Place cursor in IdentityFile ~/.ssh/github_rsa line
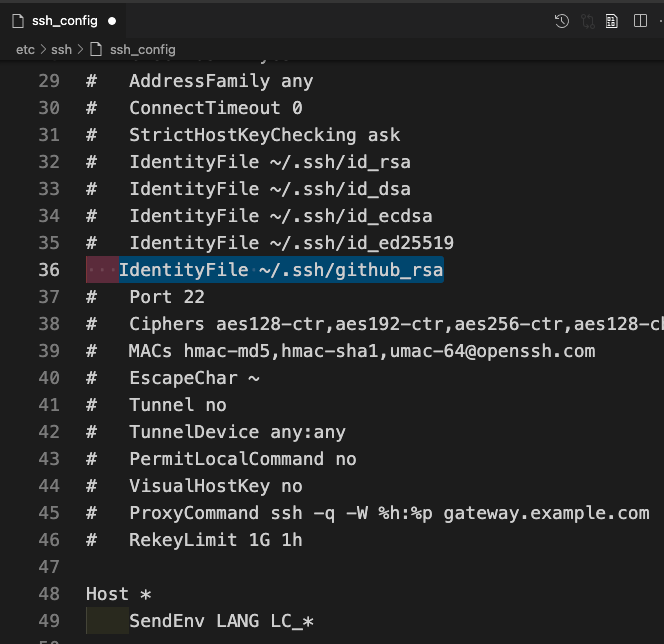The image size is (664, 644). pyautogui.click(x=280, y=270)
